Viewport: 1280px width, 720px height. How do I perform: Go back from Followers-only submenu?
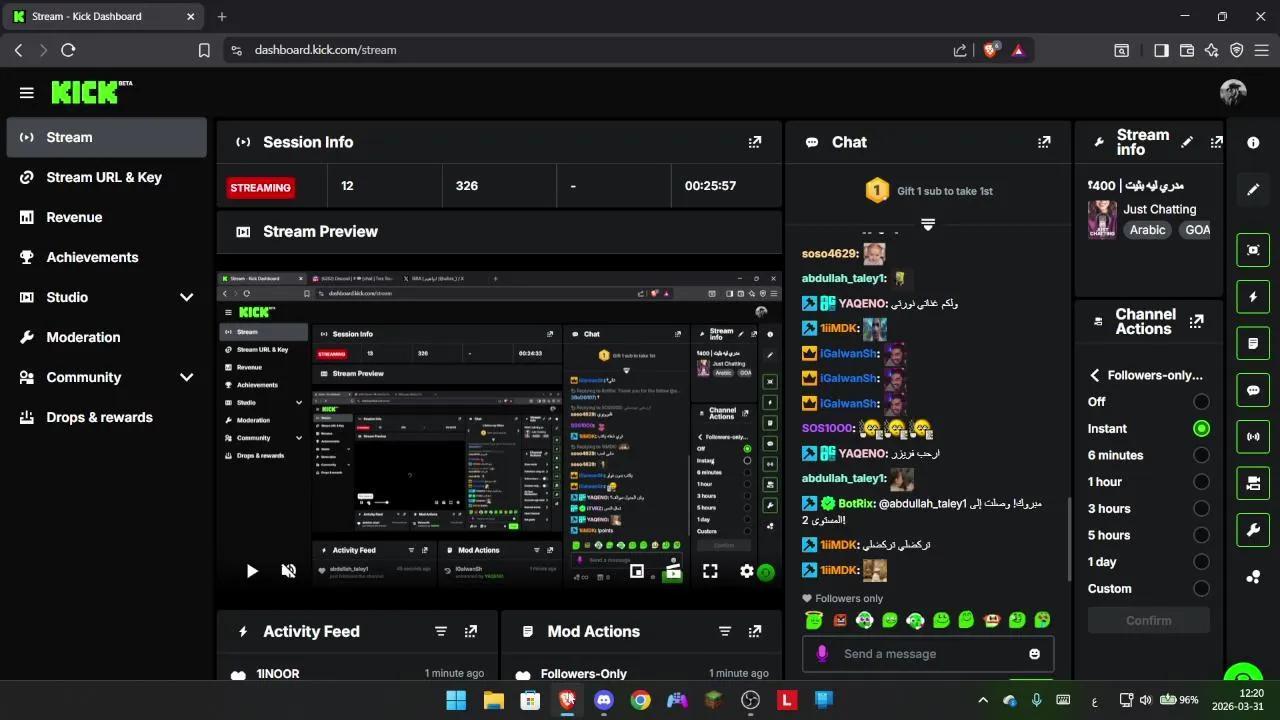(1095, 375)
